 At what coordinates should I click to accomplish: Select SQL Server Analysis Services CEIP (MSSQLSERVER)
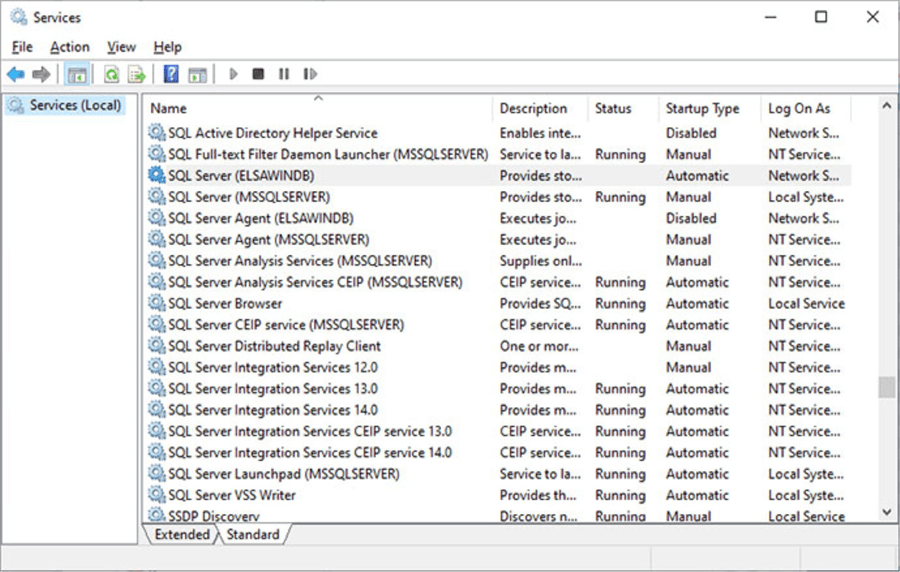(x=315, y=282)
